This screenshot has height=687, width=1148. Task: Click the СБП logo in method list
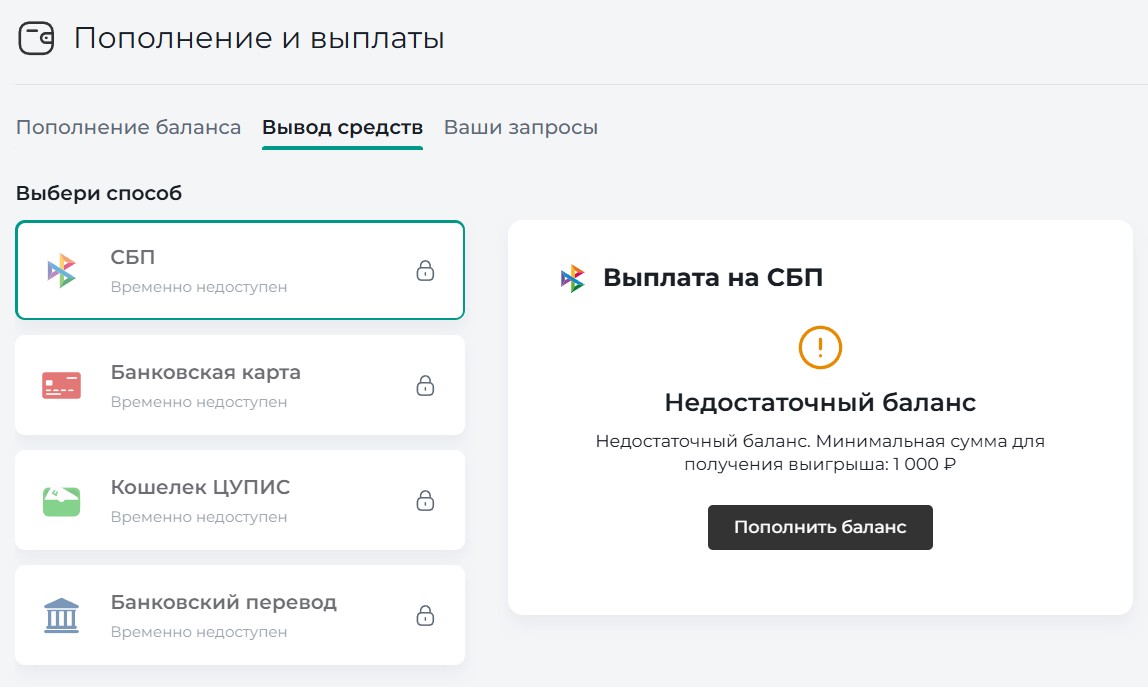click(61, 271)
